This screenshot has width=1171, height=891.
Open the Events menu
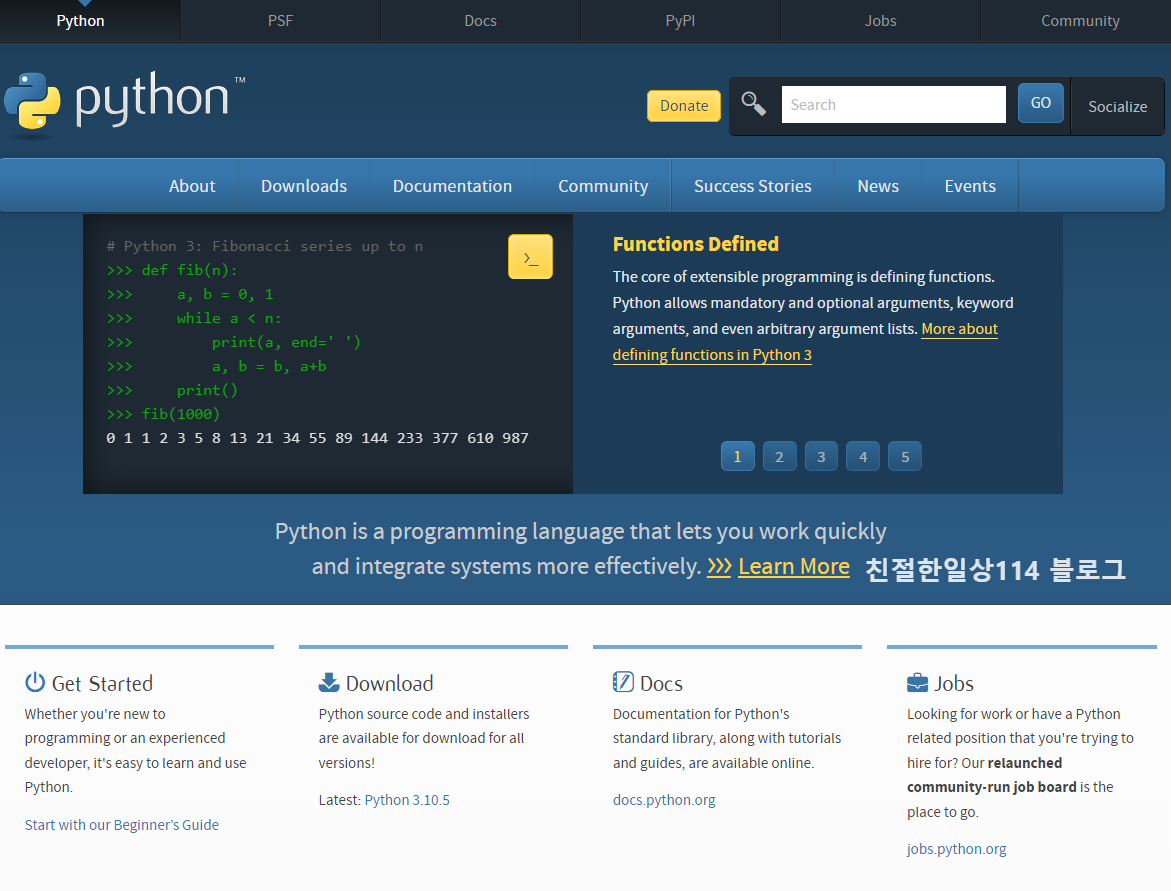tap(970, 186)
